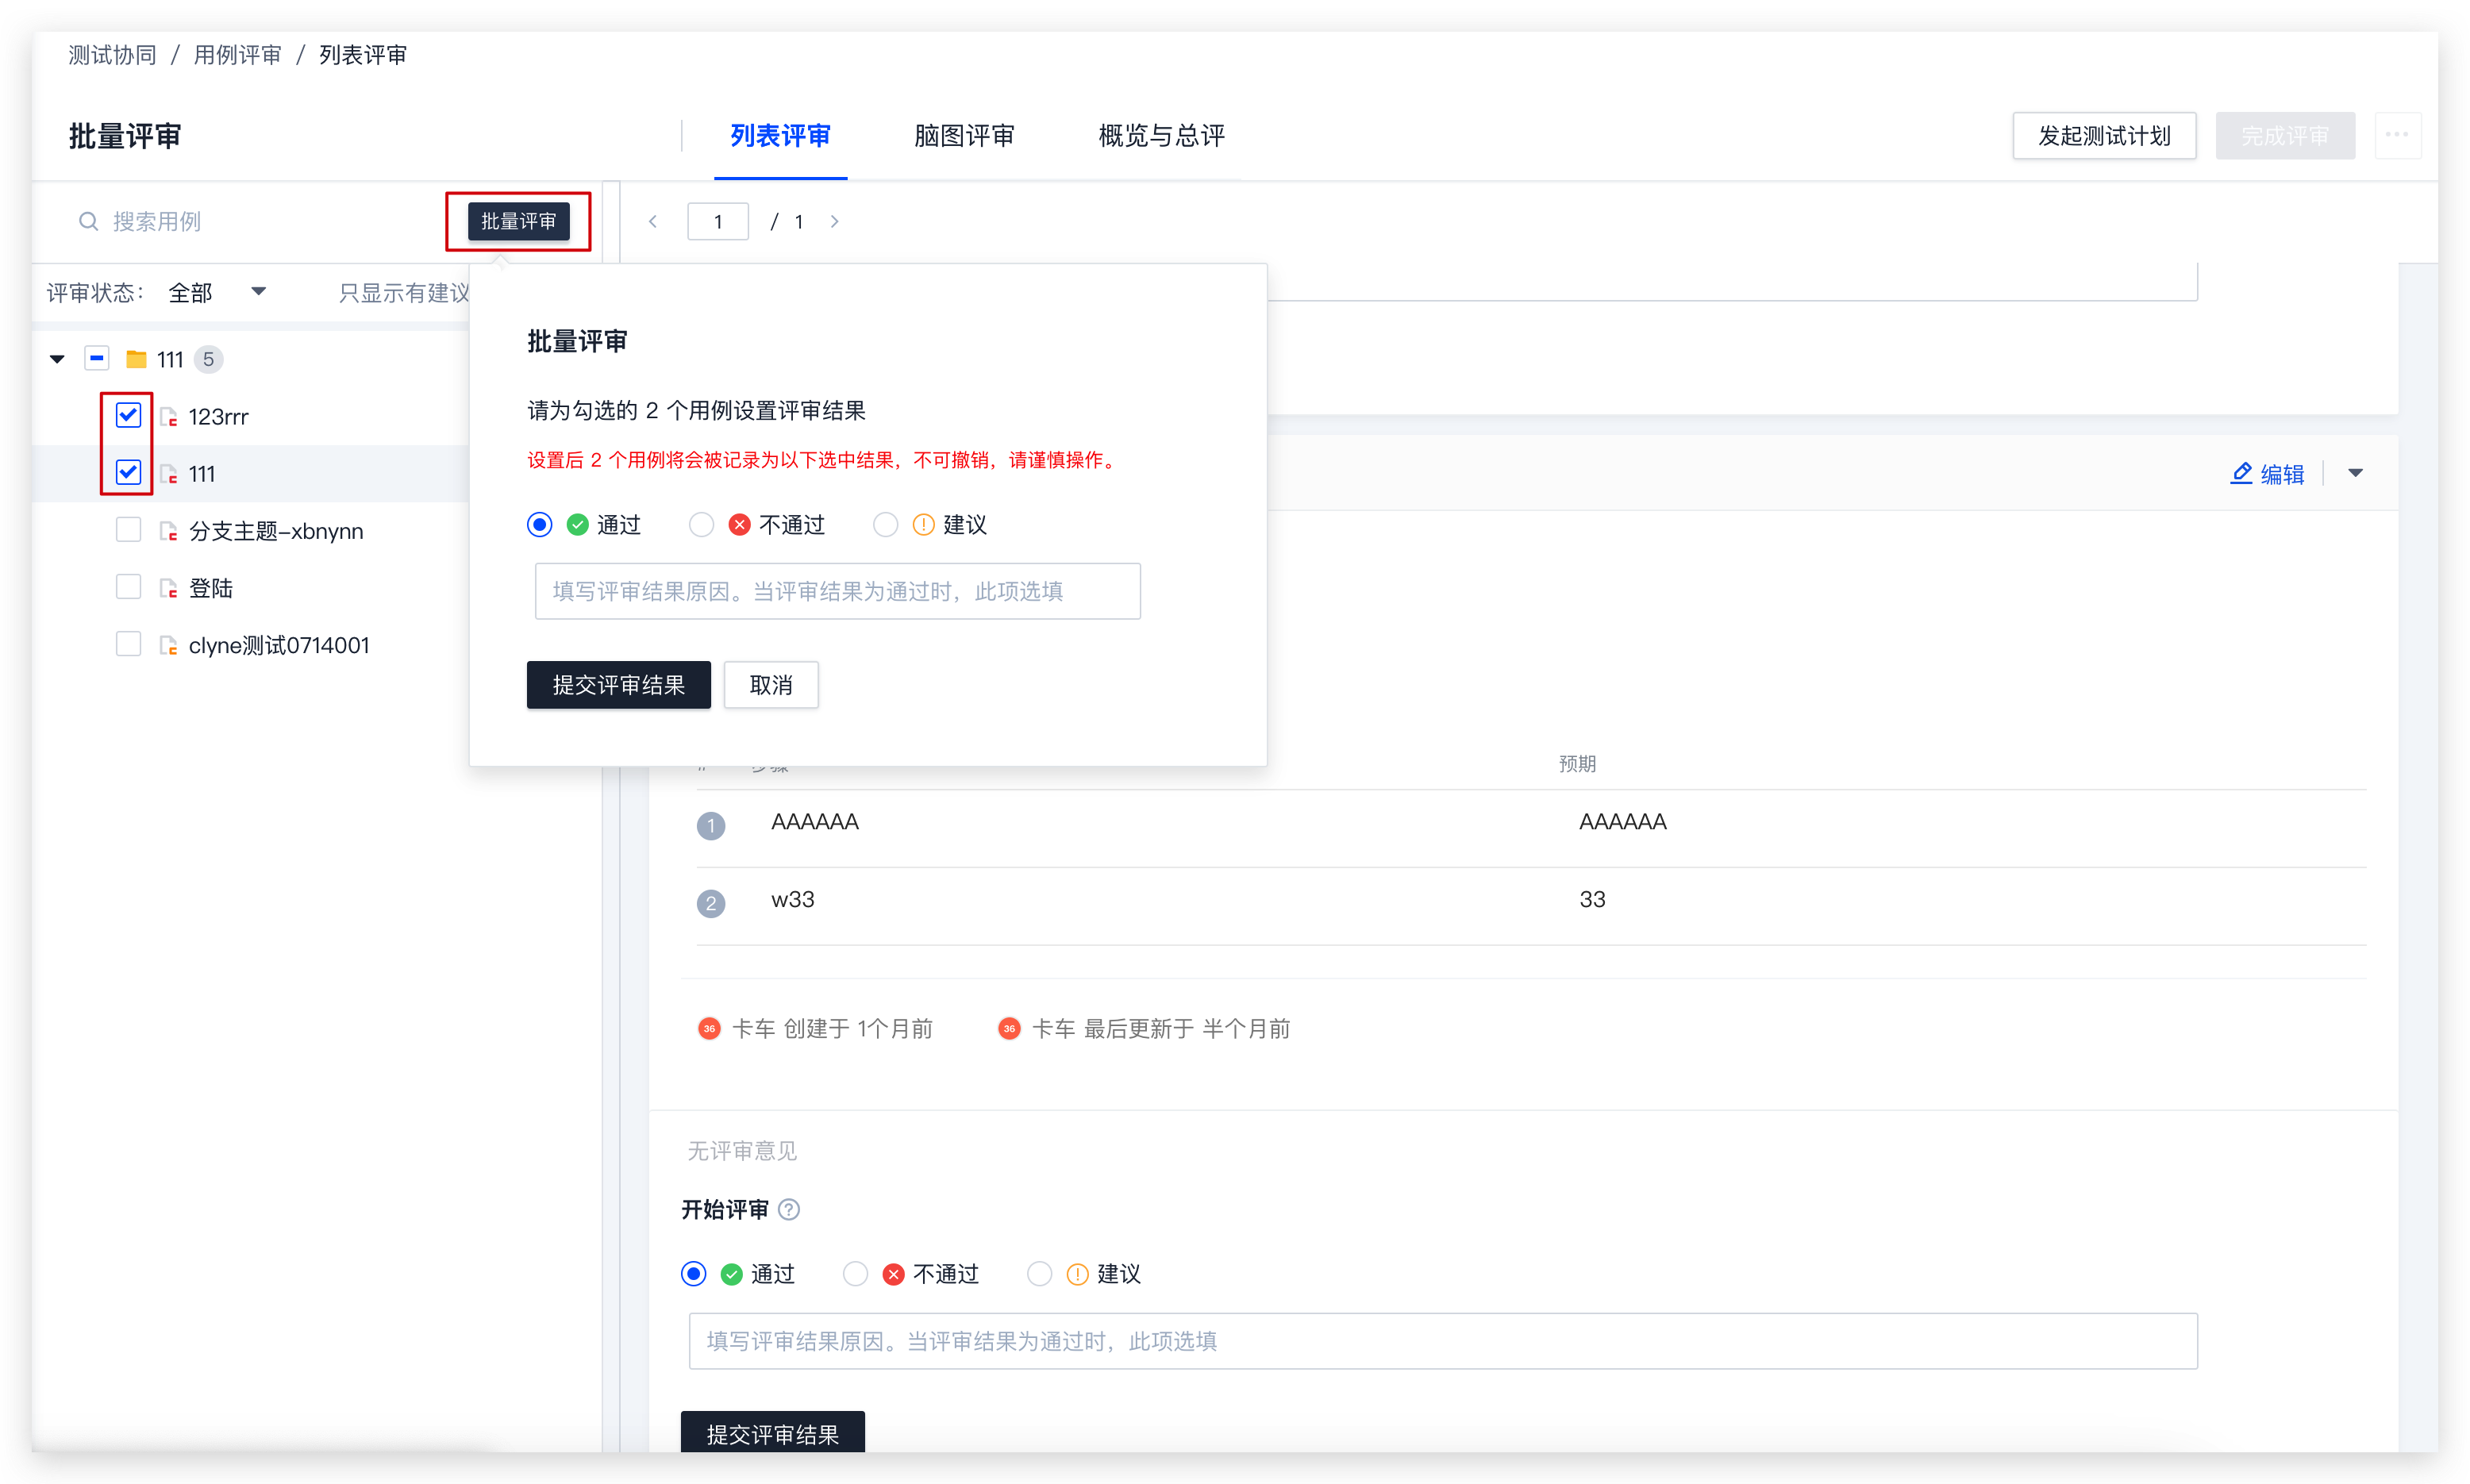The width and height of the screenshot is (2470, 1484).
Task: Submit review result at page bottom
Action: tap(772, 1433)
